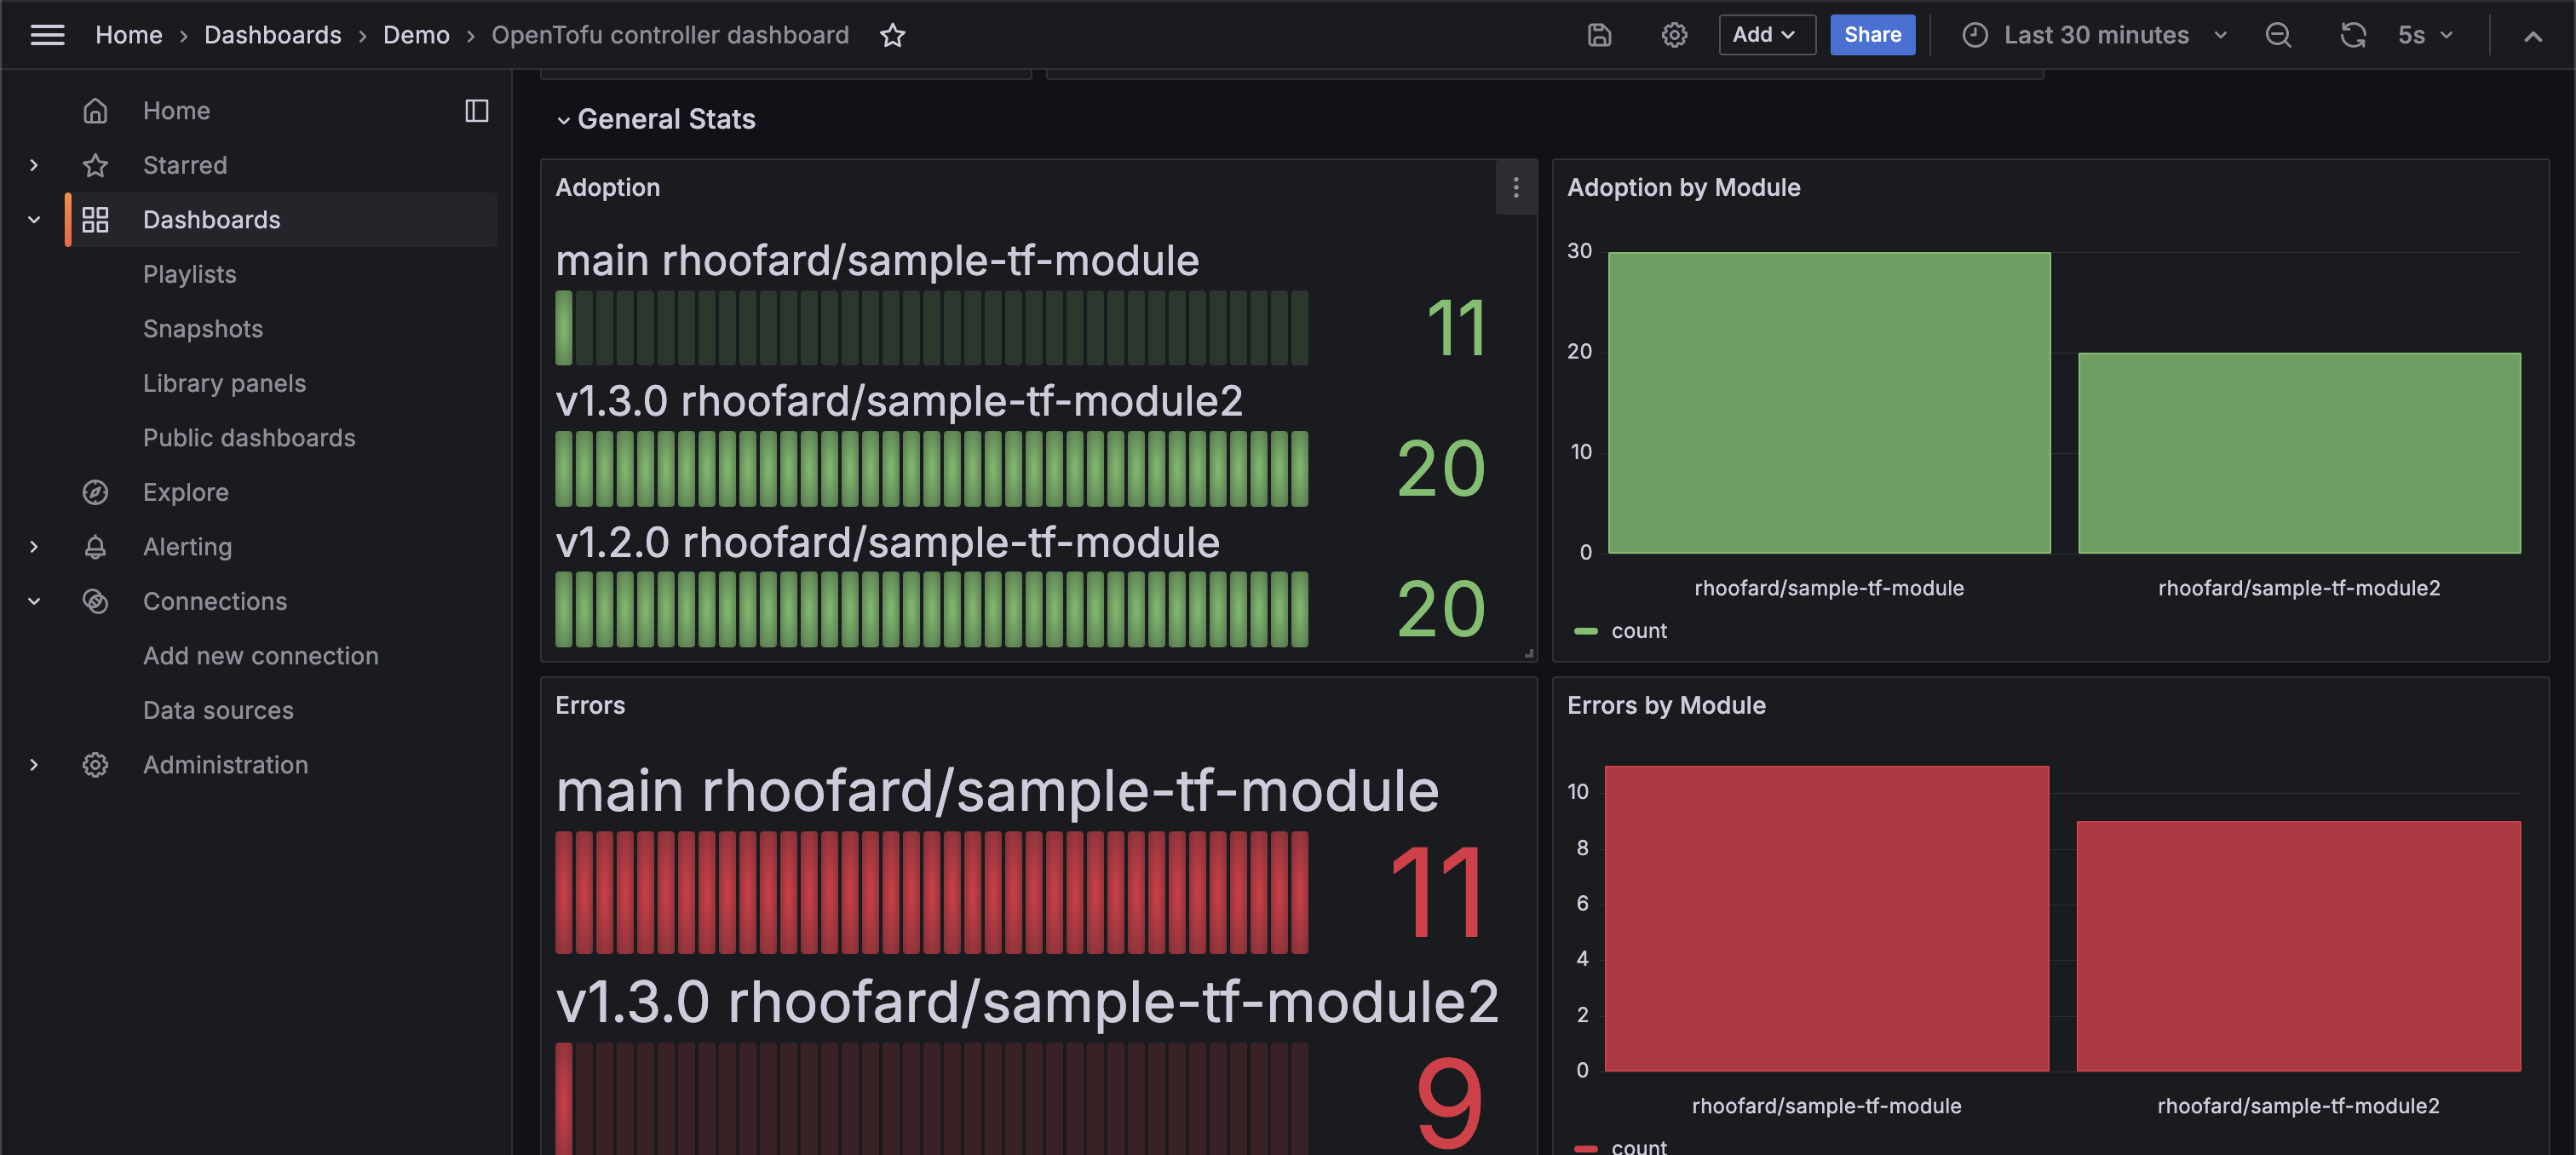Toggle the hamburger main menu
Viewport: 2576px width, 1155px height.
pyautogui.click(x=47, y=35)
